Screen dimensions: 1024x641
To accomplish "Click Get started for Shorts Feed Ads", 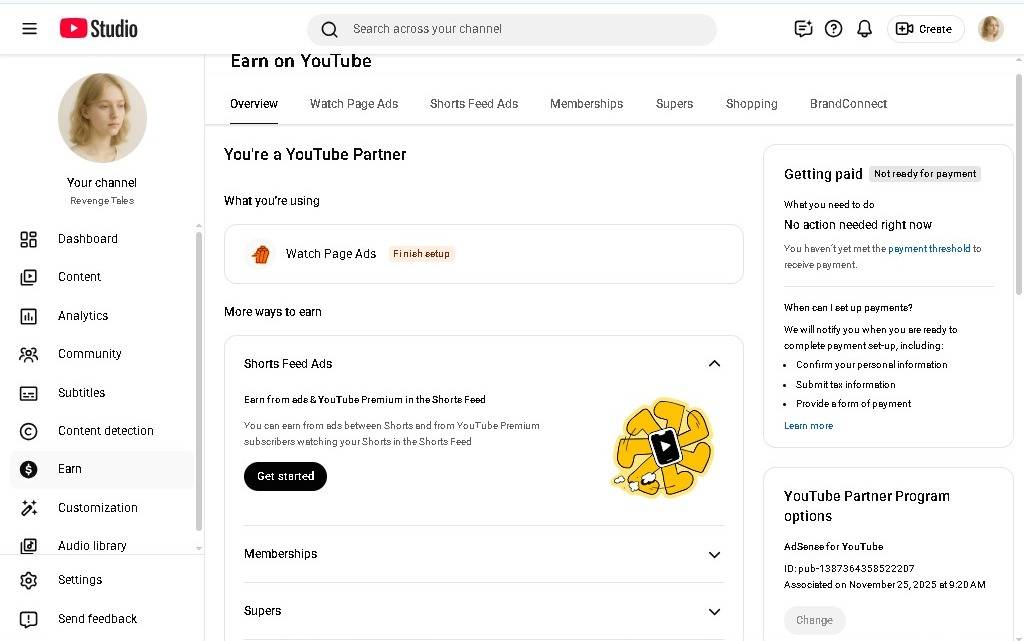I will pyautogui.click(x=285, y=477).
